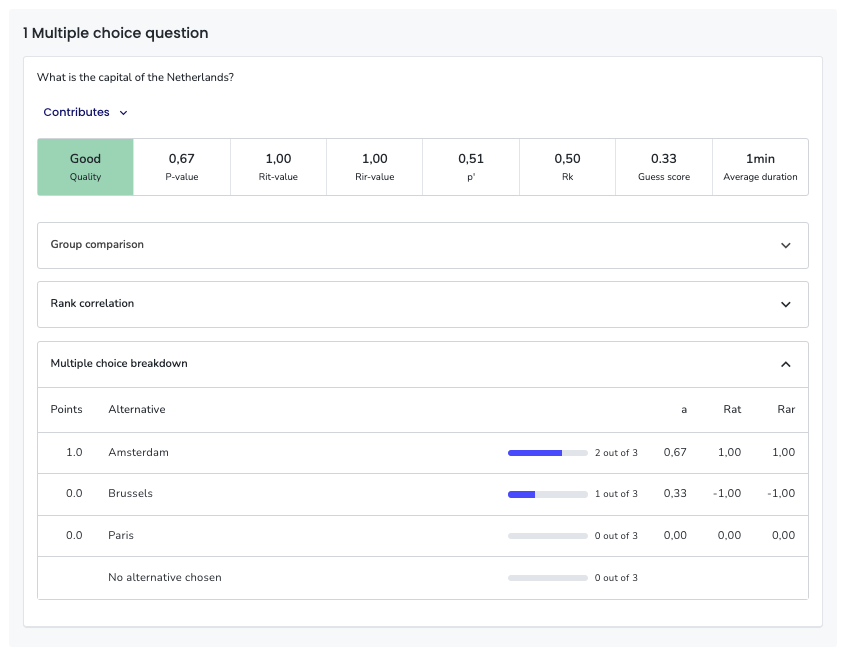Select the Good Quality tile

[85, 167]
